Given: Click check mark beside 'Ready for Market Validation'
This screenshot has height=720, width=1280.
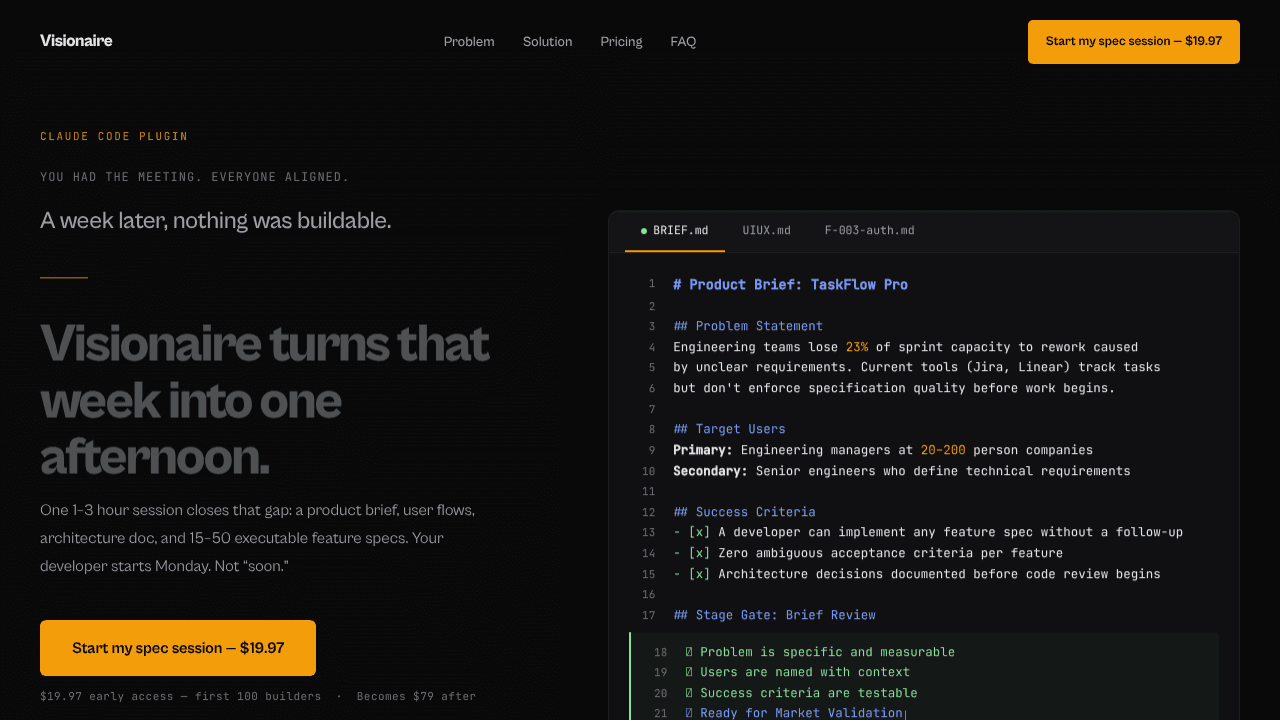Looking at the screenshot, I should point(689,713).
